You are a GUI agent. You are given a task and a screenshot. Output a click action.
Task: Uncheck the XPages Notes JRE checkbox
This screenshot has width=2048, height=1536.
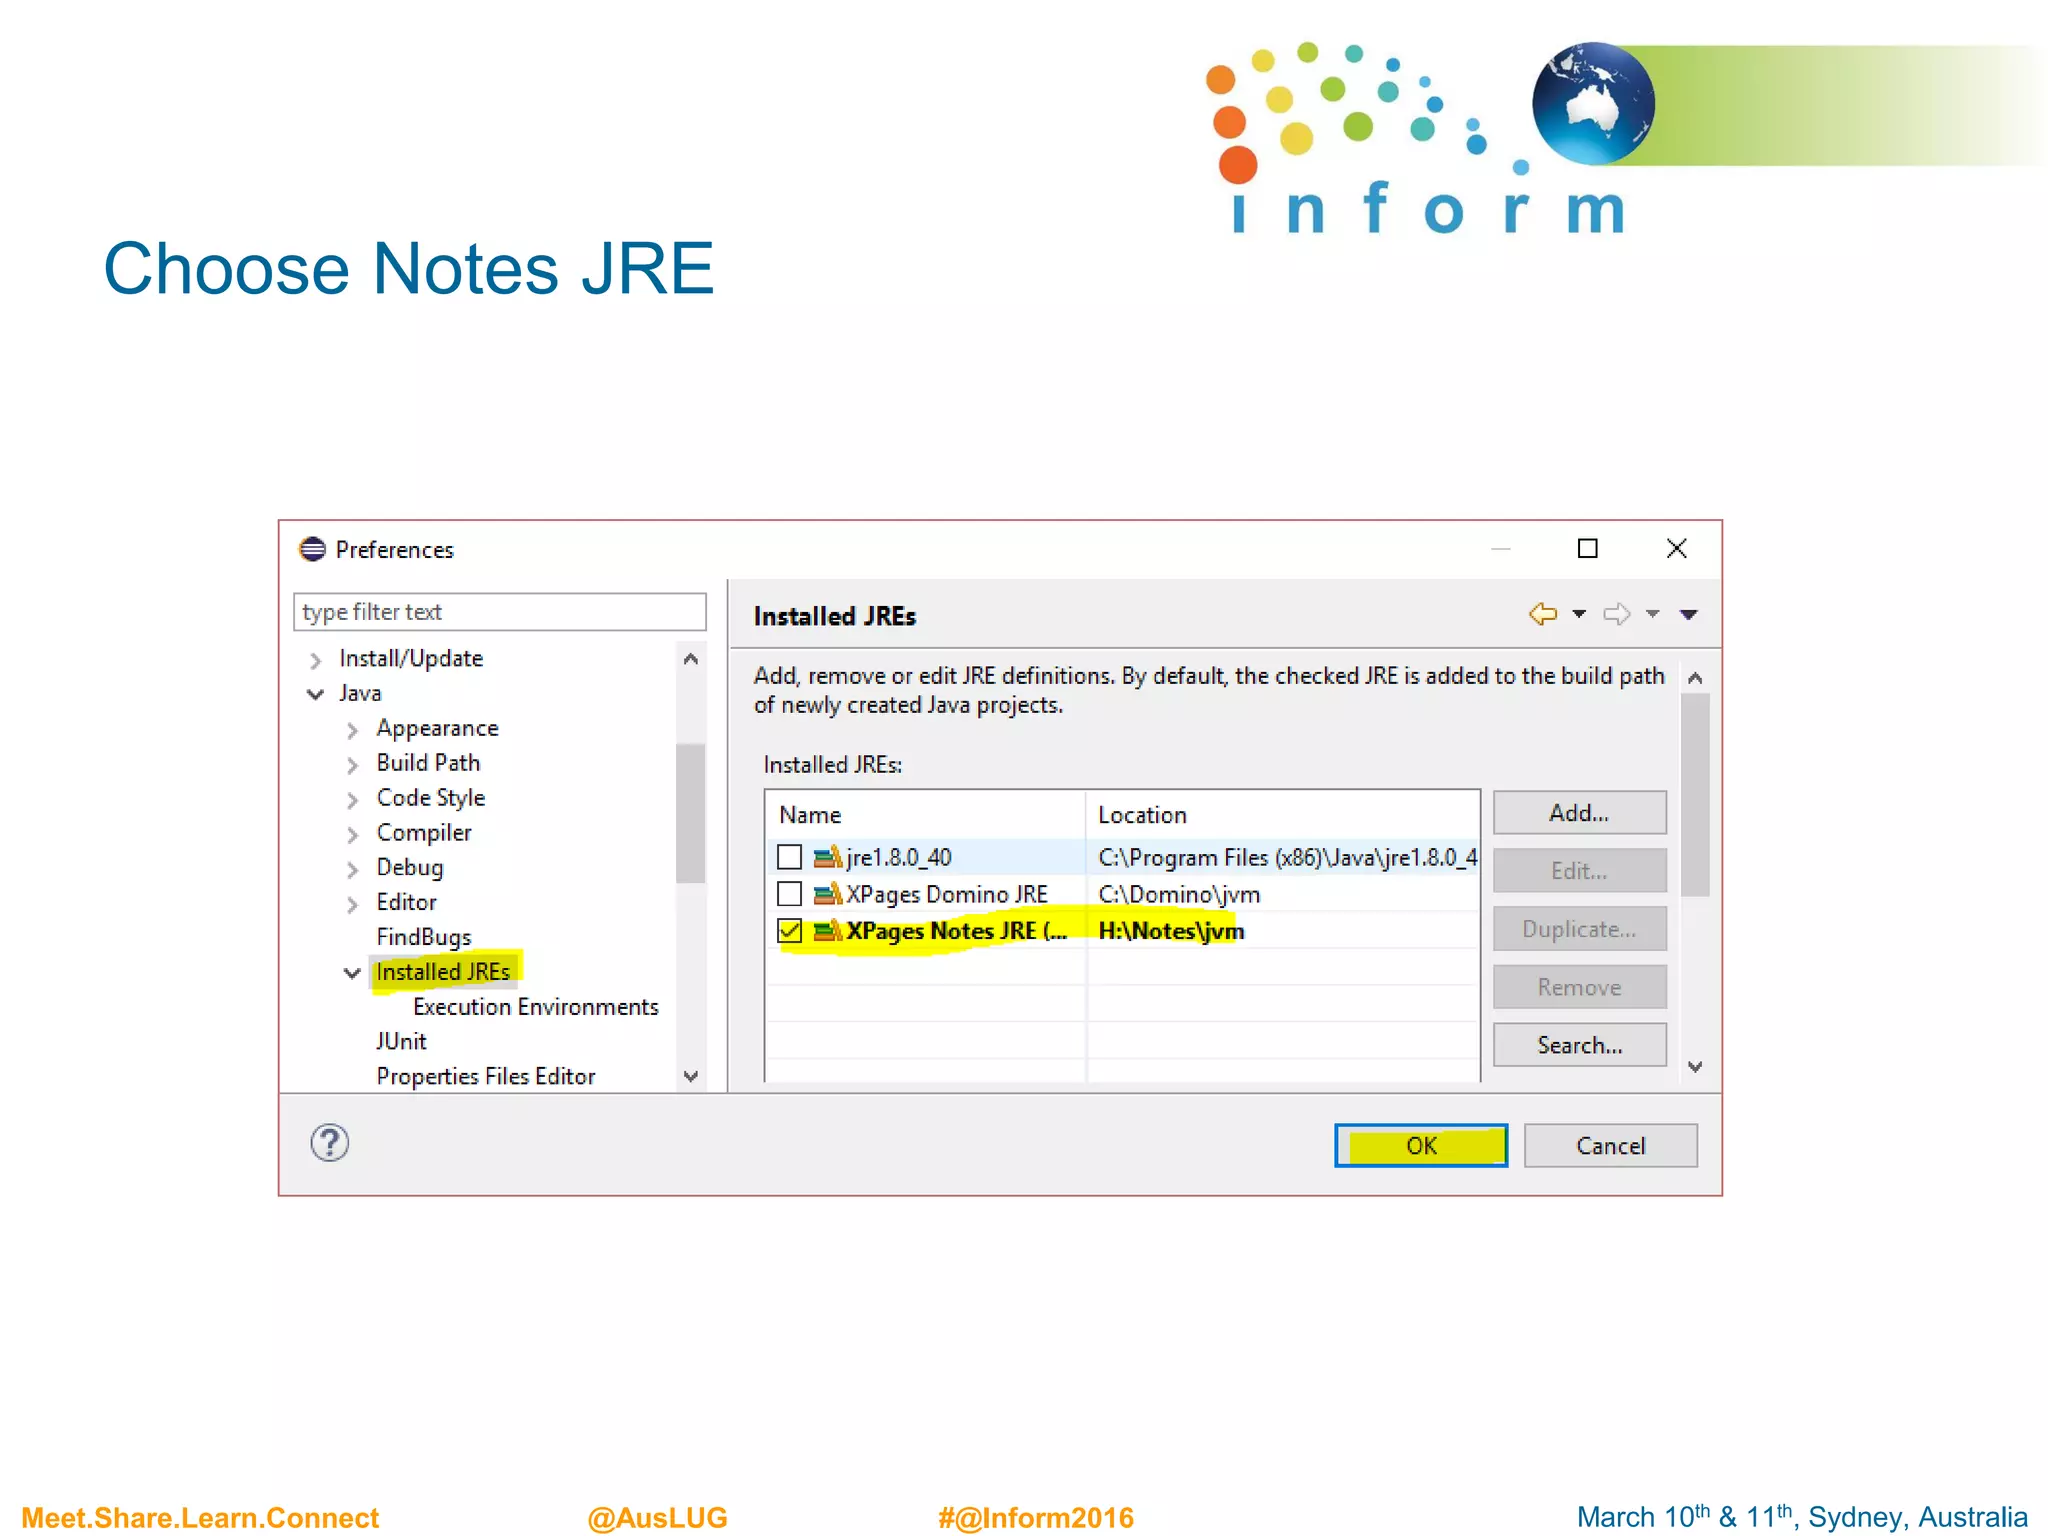(x=789, y=931)
